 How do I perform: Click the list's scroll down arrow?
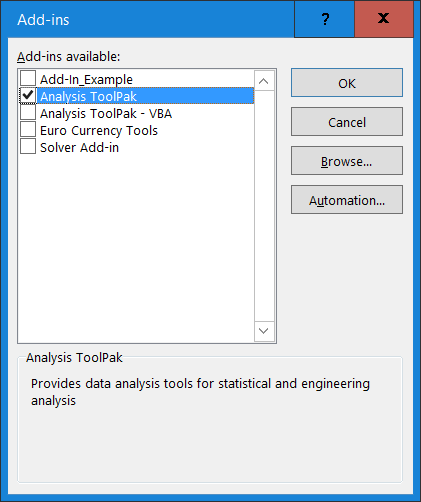point(264,331)
